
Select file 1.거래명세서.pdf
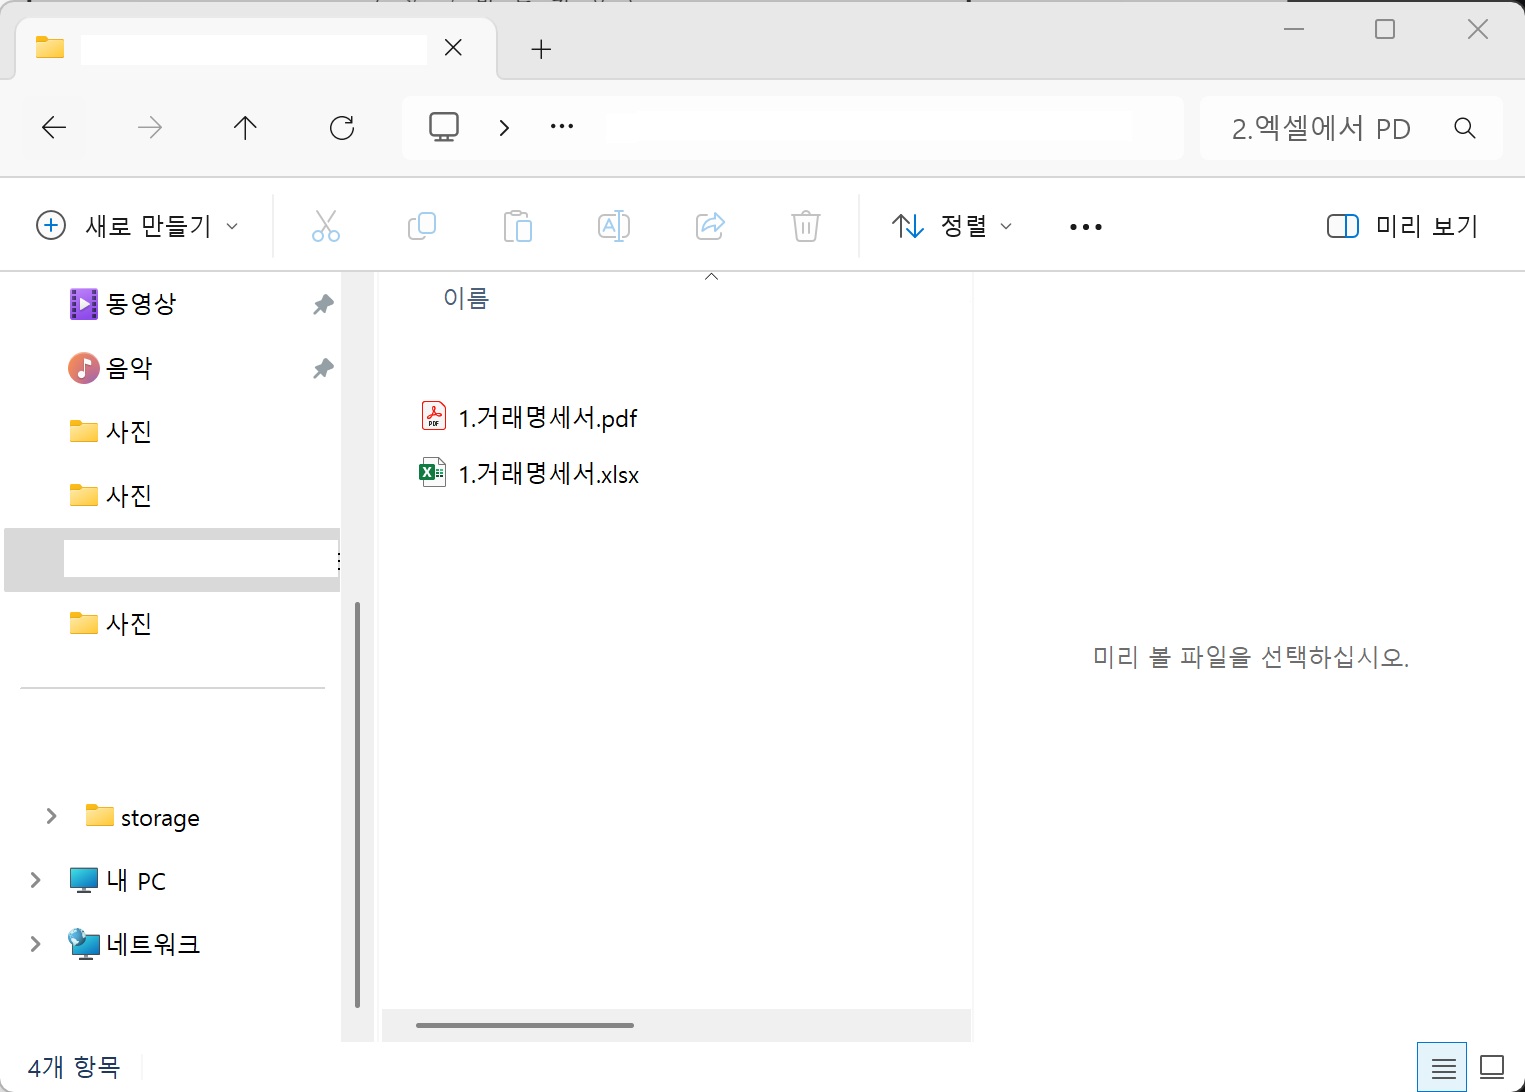[547, 417]
